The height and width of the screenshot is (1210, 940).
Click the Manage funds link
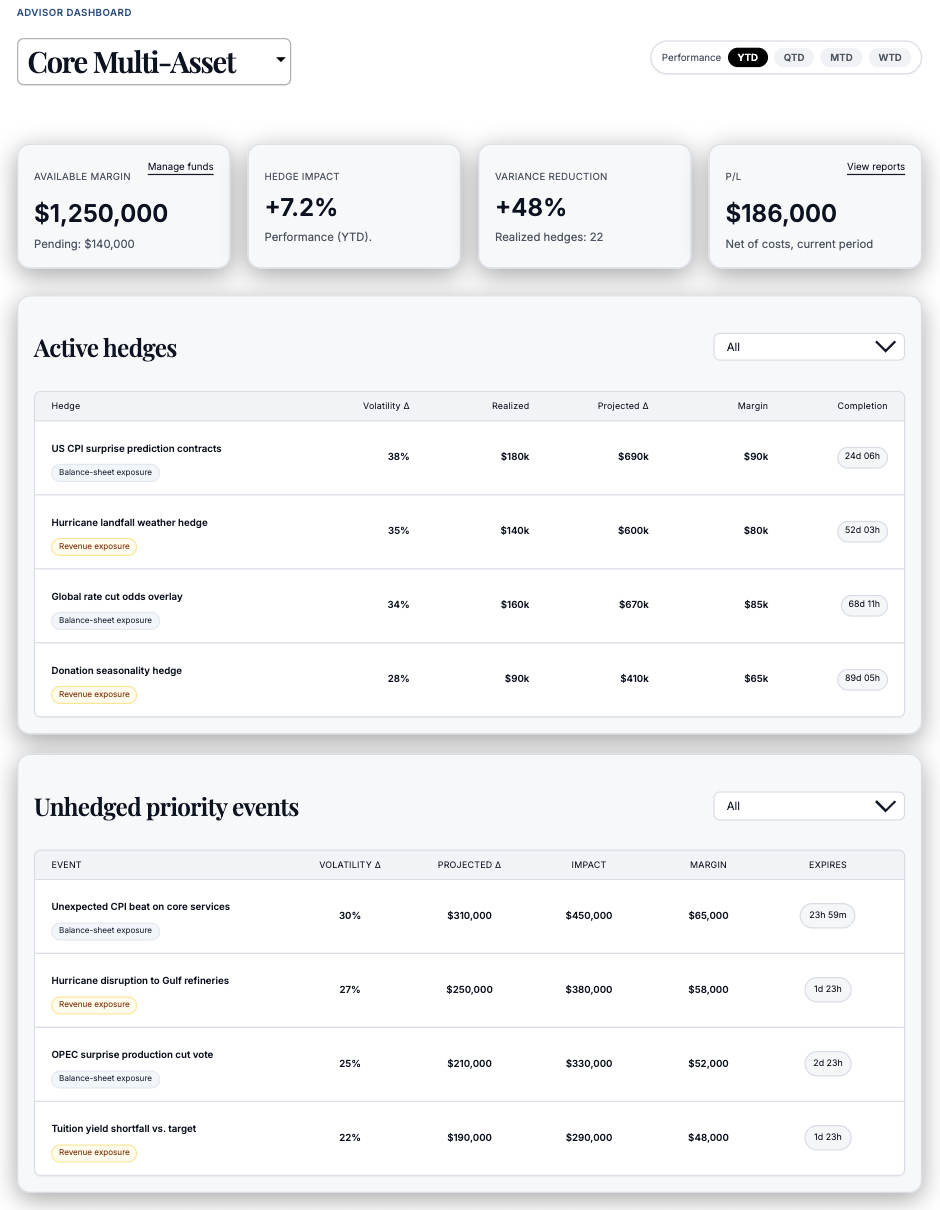coord(180,167)
